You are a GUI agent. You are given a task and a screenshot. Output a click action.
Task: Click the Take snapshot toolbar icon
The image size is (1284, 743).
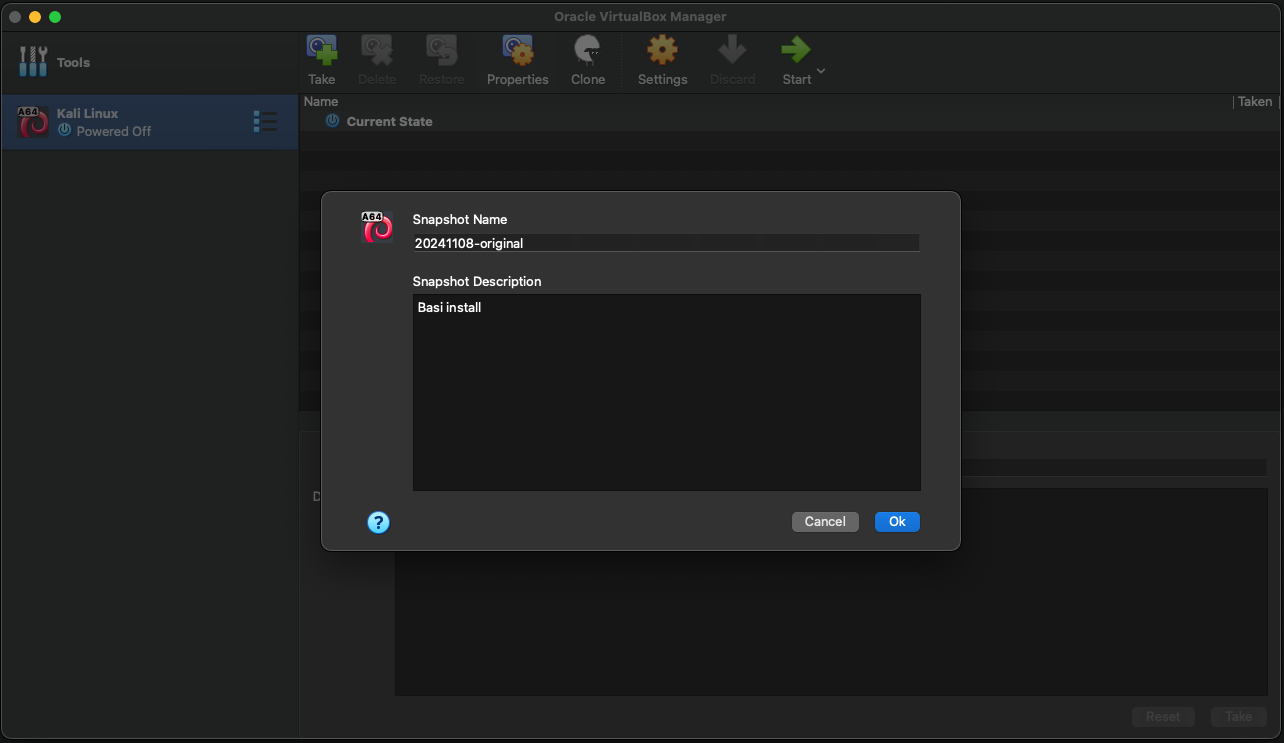point(322,51)
